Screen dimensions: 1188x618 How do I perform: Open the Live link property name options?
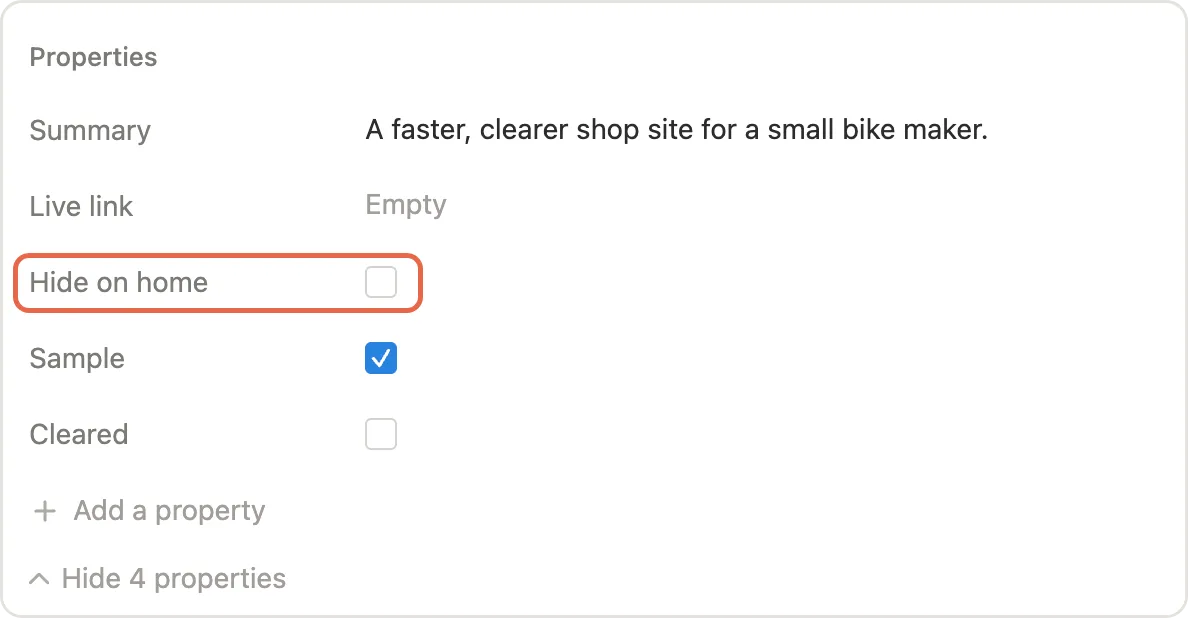[81, 206]
